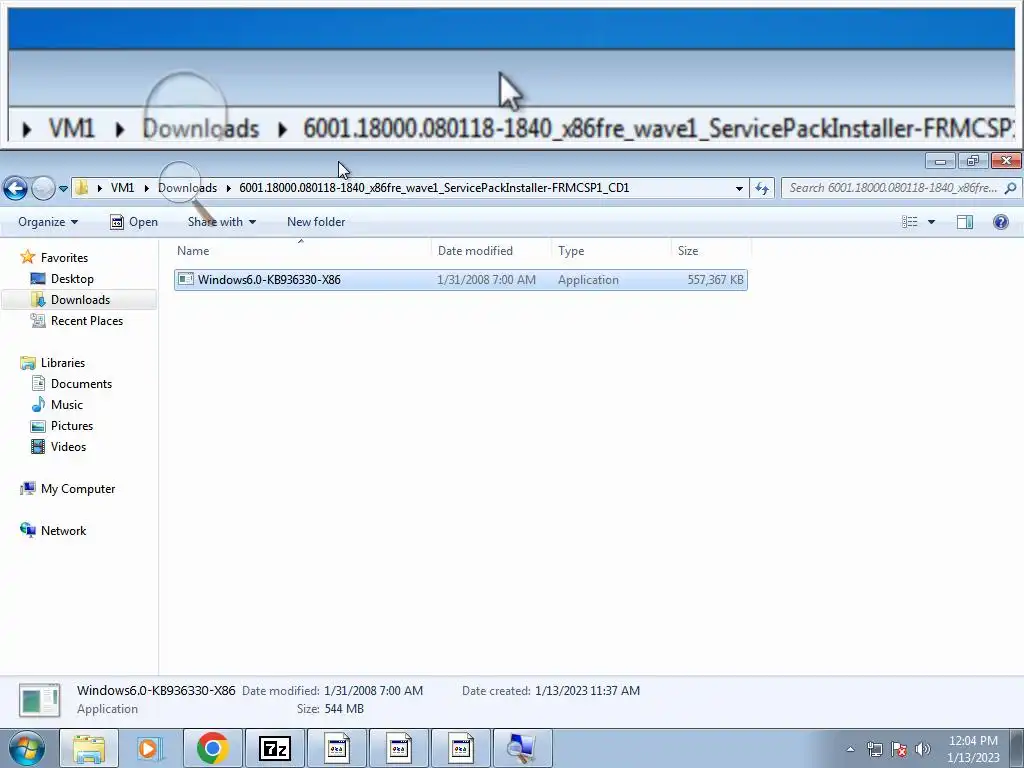Open the Pictures library
Screen dimensions: 1024x768
click(72, 426)
